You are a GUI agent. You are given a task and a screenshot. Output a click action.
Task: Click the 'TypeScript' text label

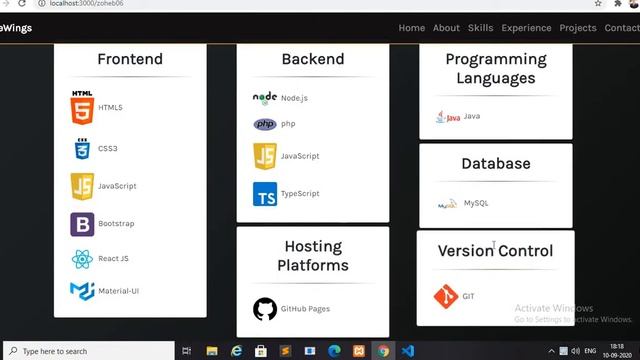[x=300, y=194]
